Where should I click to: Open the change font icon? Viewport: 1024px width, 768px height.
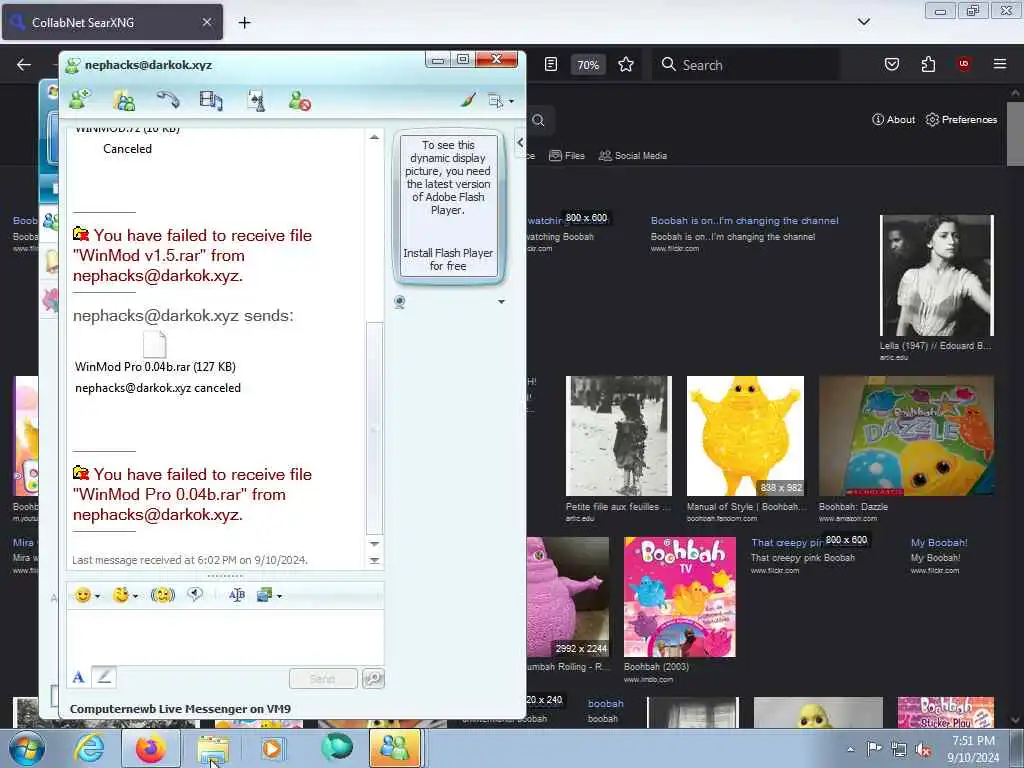click(x=236, y=595)
